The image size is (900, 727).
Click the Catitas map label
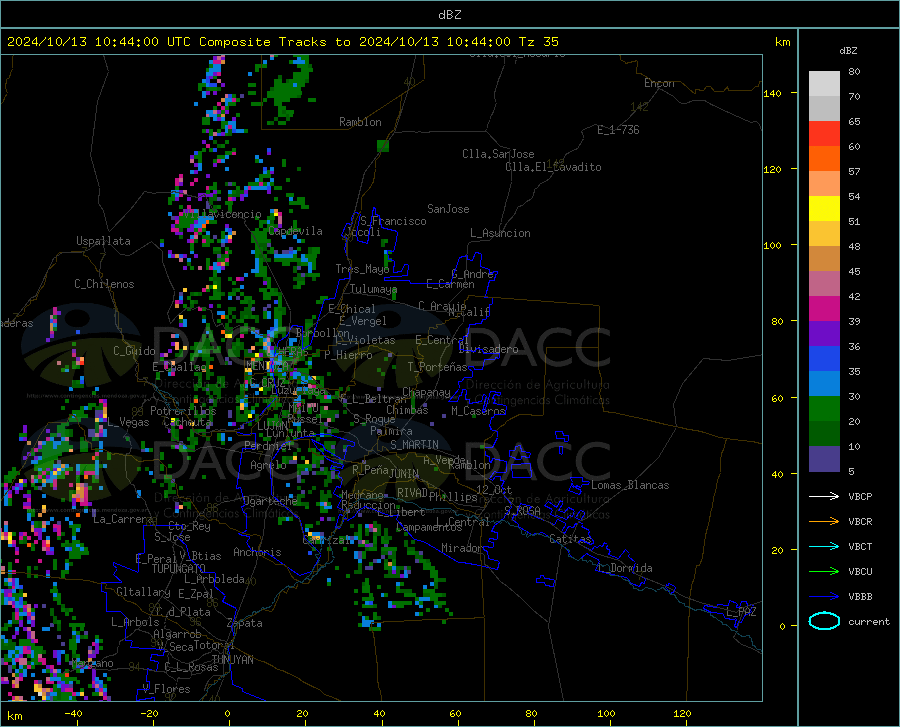click(x=571, y=539)
